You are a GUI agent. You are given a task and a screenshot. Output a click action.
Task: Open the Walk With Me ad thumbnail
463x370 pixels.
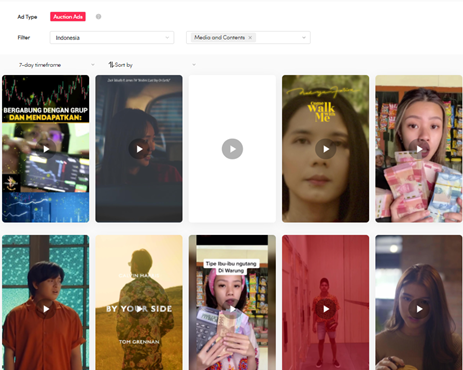(x=326, y=149)
